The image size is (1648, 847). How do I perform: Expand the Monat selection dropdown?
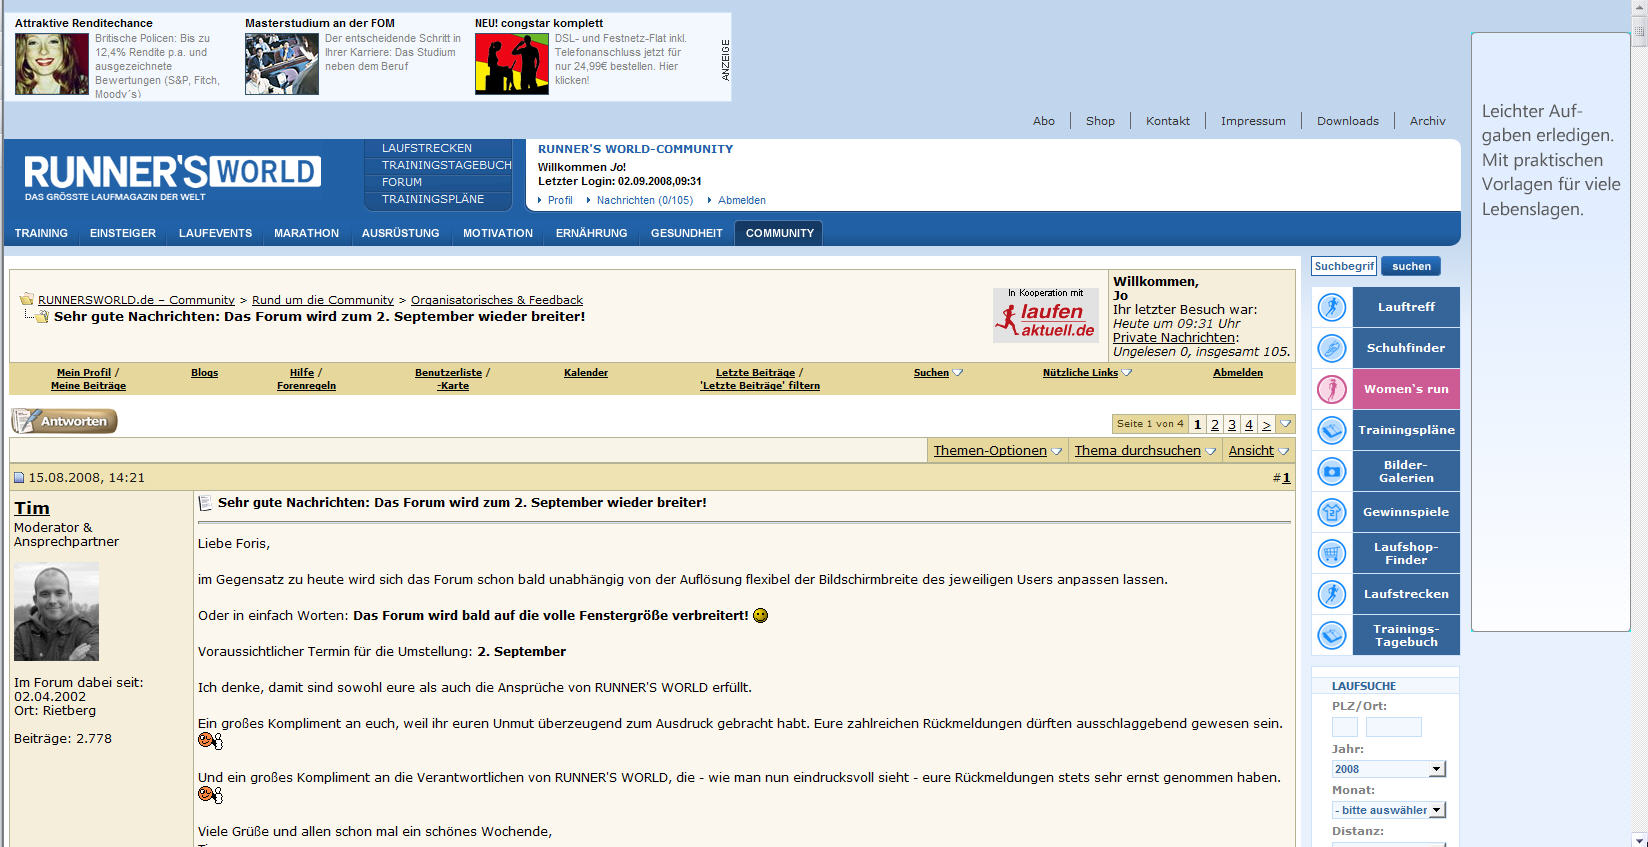pyautogui.click(x=1388, y=810)
